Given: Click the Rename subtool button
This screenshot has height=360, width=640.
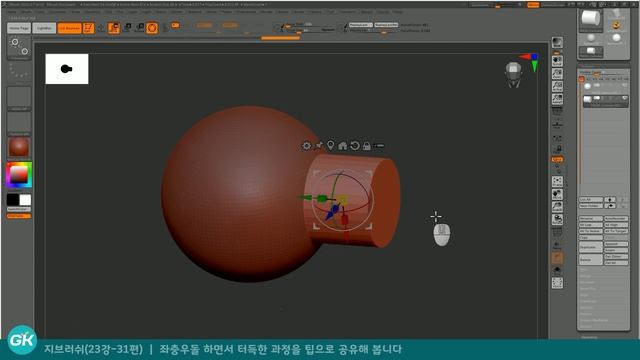Looking at the screenshot, I should point(591,219).
